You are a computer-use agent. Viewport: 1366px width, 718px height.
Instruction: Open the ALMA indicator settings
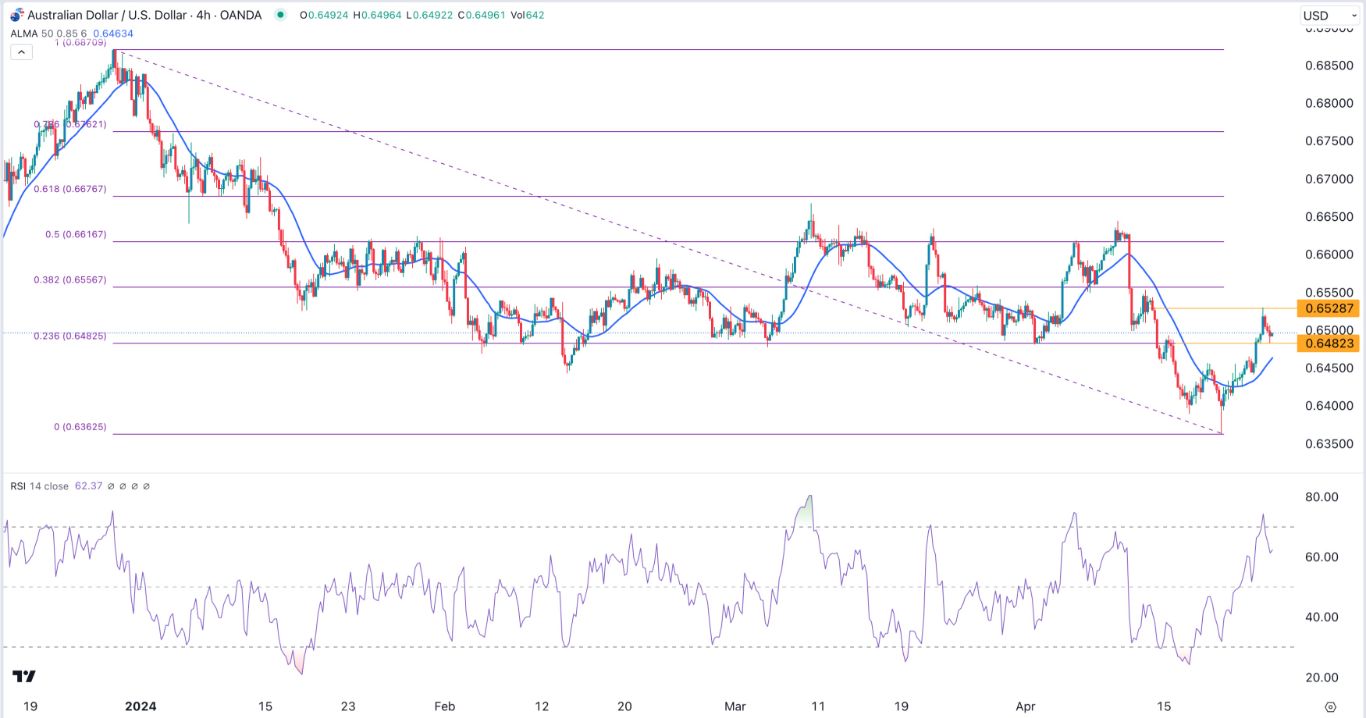(x=175, y=33)
